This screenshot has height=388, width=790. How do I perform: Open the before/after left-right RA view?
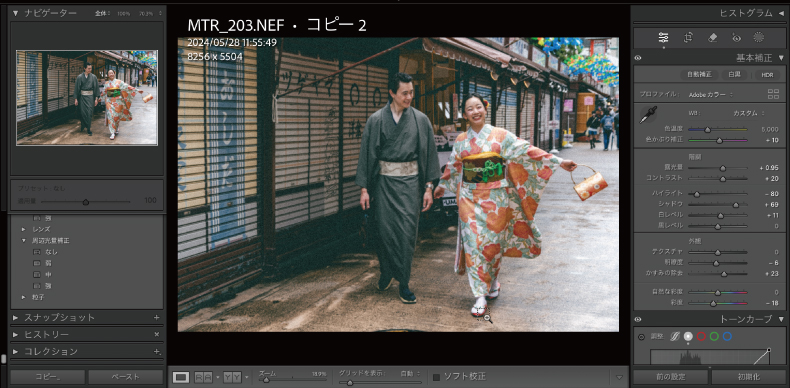(x=203, y=377)
